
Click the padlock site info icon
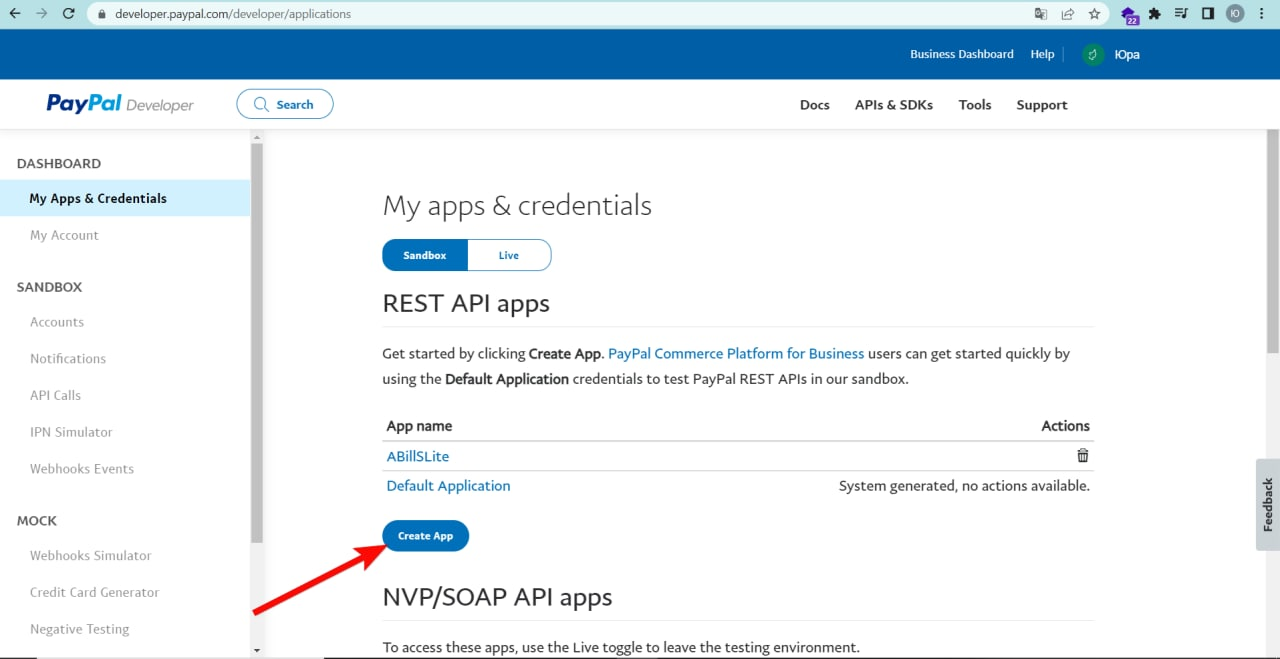coord(102,14)
